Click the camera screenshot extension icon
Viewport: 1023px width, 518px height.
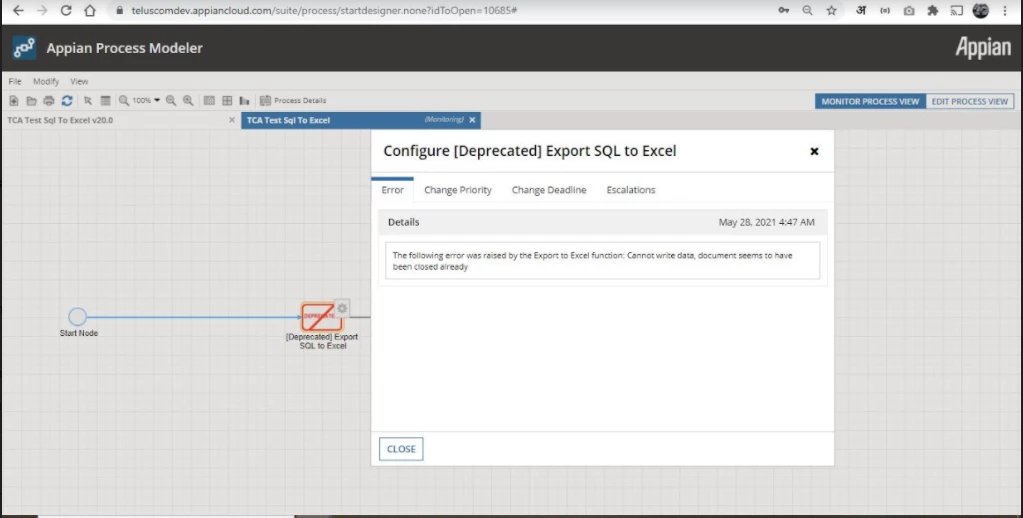pyautogui.click(x=909, y=10)
